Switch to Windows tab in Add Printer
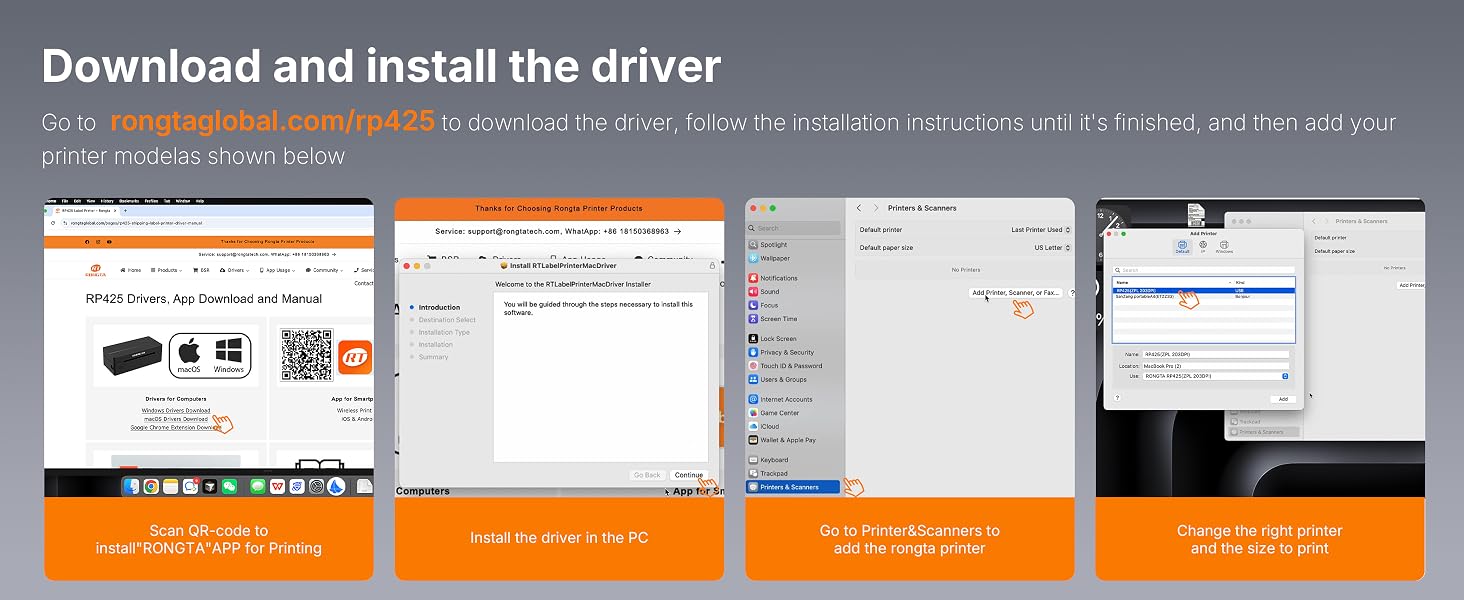 point(1224,246)
